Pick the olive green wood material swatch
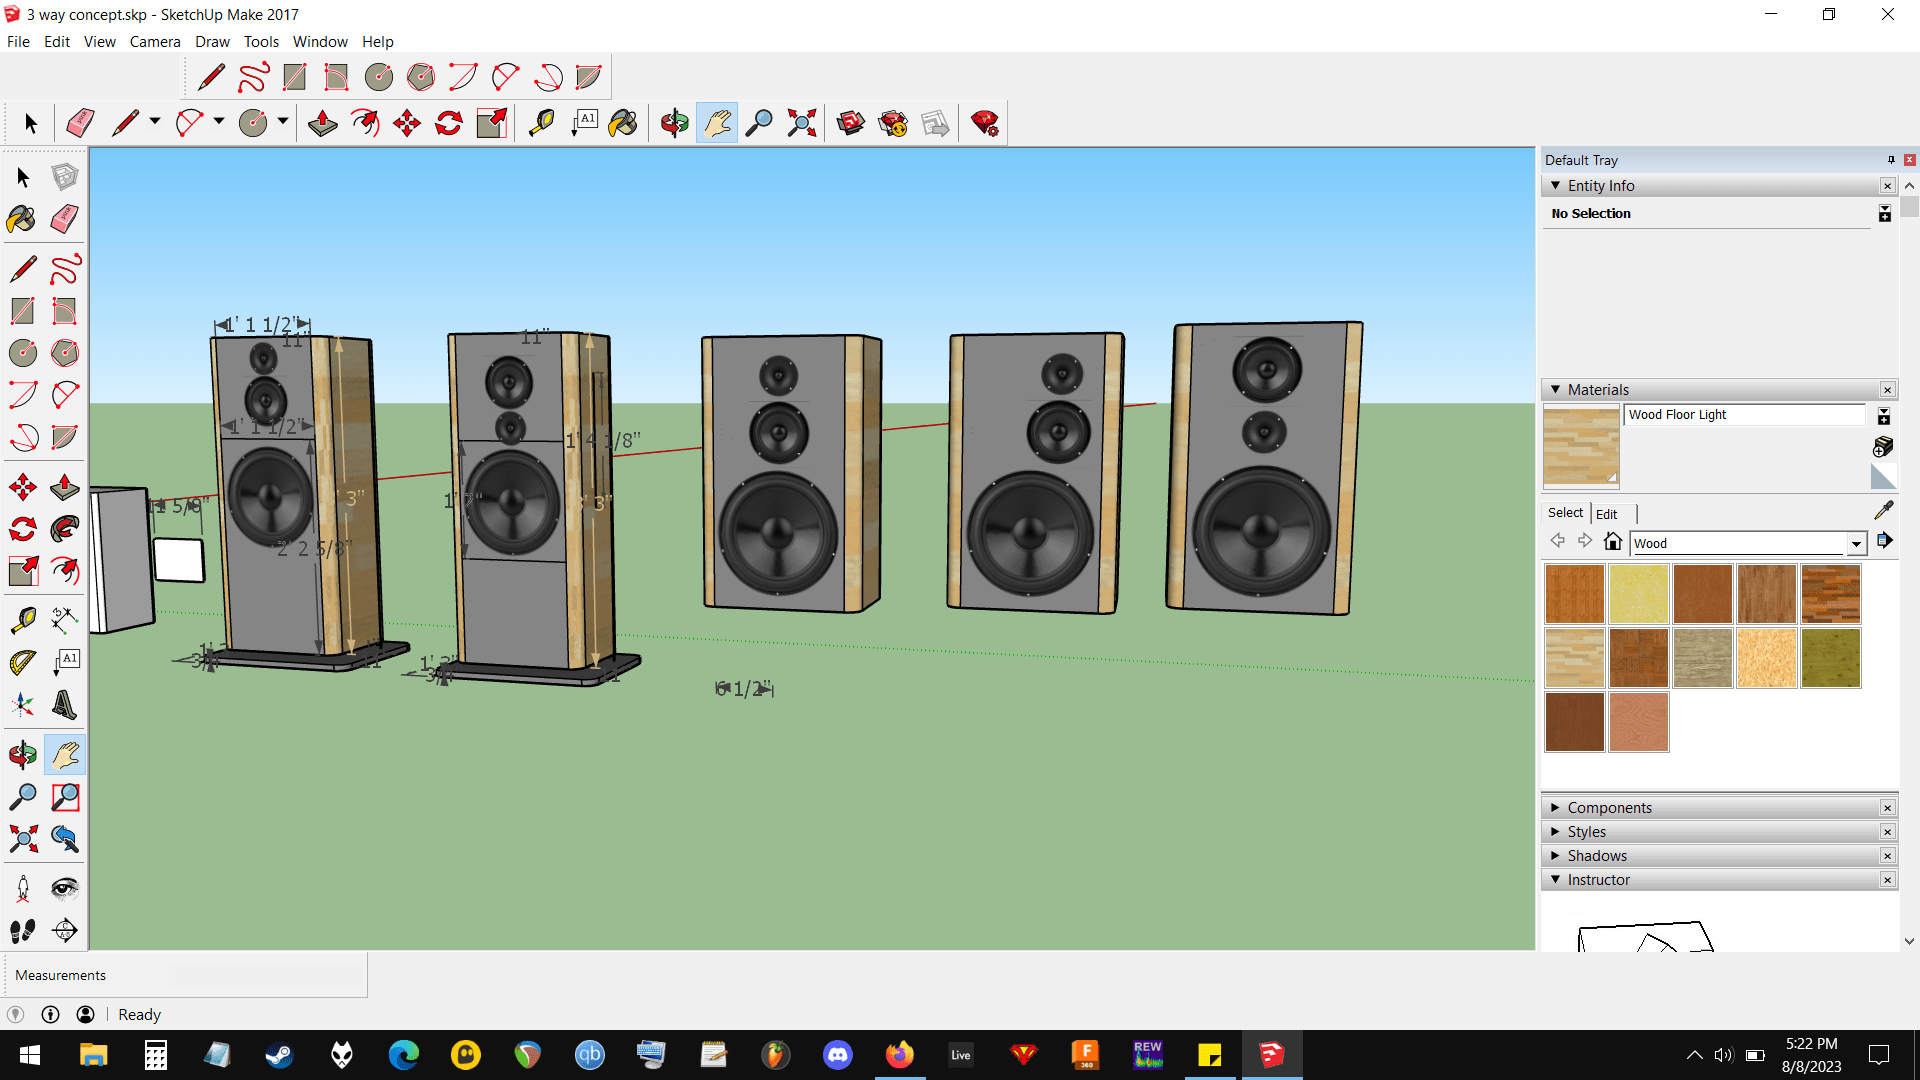The image size is (1920, 1080). (x=1830, y=658)
